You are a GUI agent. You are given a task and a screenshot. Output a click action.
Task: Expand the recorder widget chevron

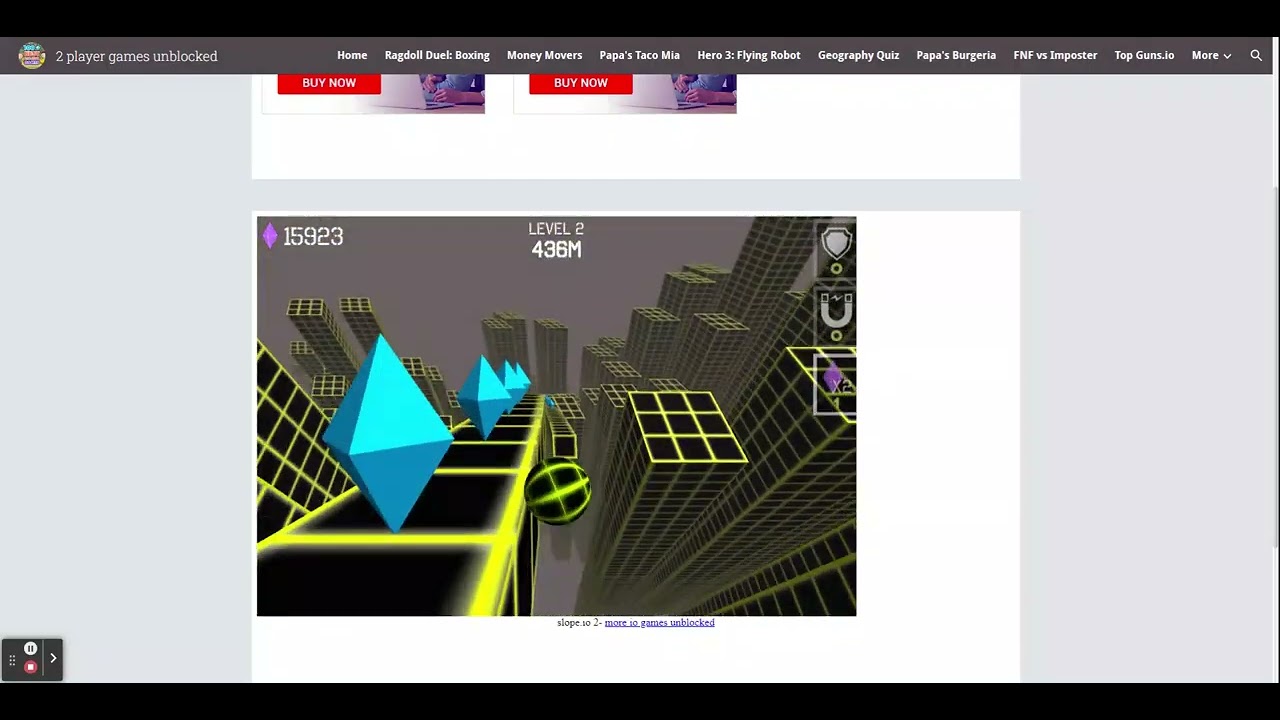[53, 658]
